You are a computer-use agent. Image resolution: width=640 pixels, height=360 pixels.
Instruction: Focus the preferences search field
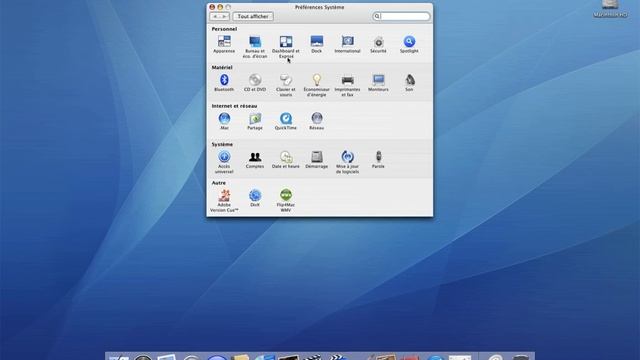pyautogui.click(x=401, y=16)
